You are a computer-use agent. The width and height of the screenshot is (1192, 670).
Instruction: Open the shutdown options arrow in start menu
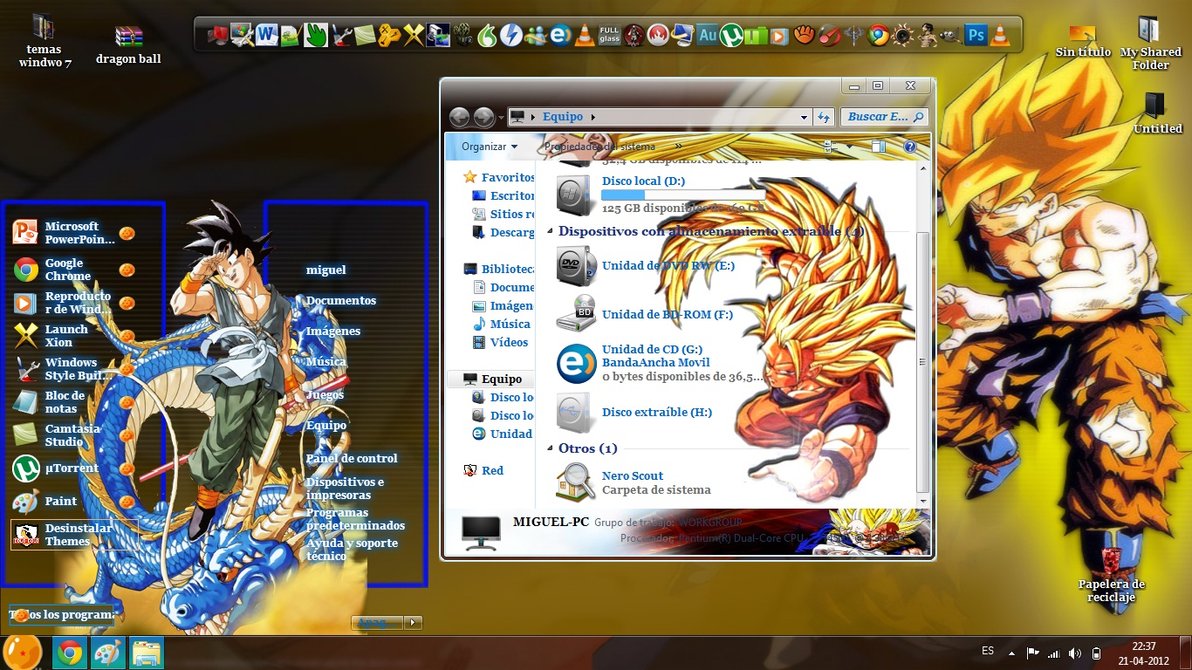[x=413, y=622]
